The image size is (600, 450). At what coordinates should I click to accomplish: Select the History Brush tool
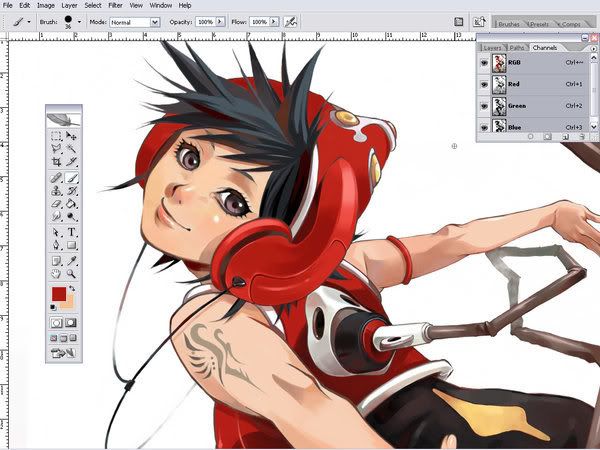(x=71, y=191)
